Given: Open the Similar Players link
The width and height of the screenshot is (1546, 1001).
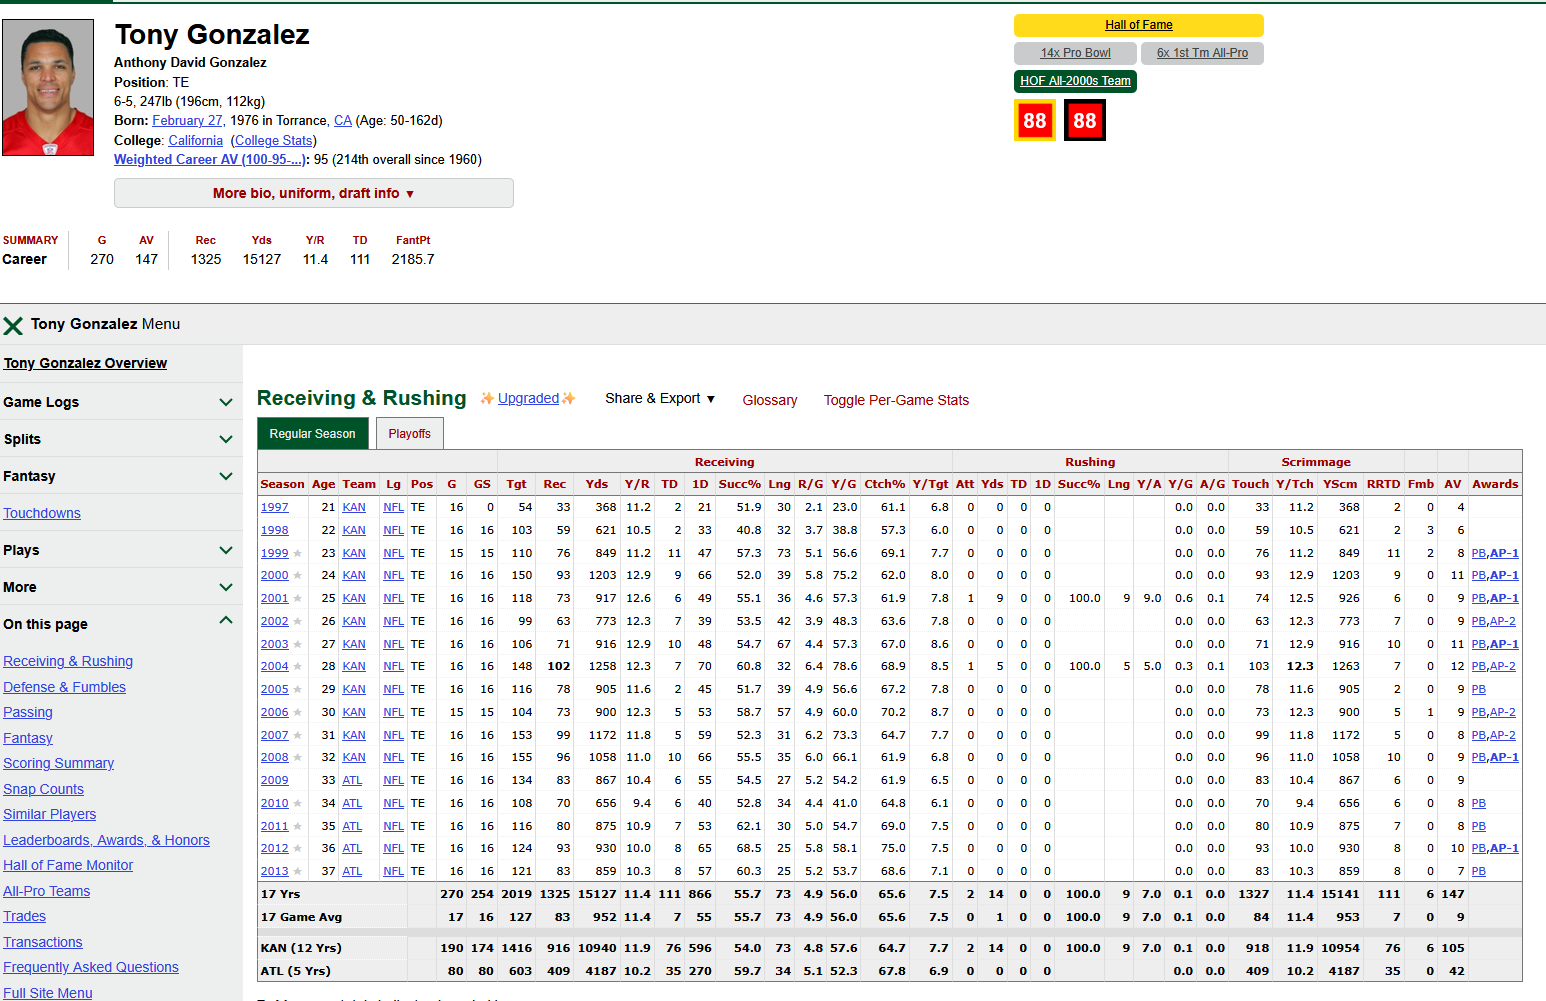Looking at the screenshot, I should pyautogui.click(x=50, y=814).
